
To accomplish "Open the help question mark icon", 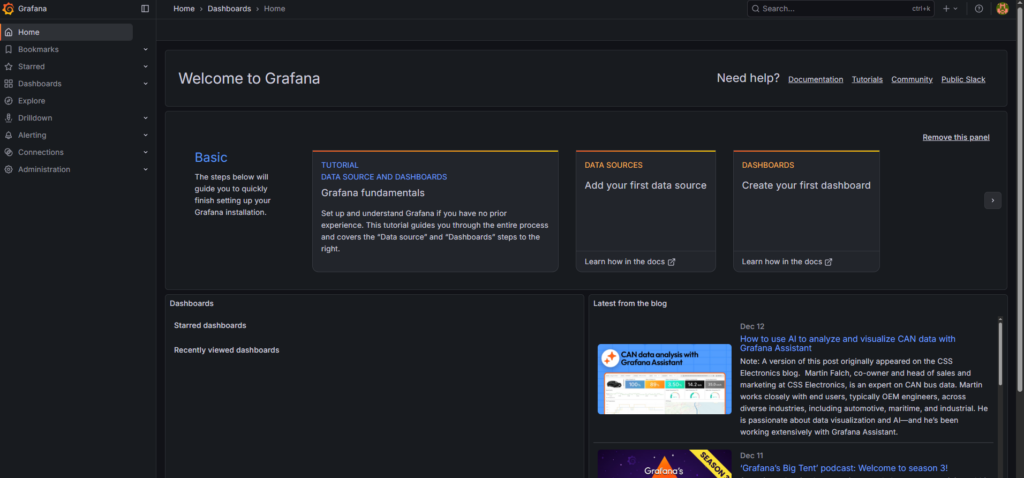I will pyautogui.click(x=979, y=8).
